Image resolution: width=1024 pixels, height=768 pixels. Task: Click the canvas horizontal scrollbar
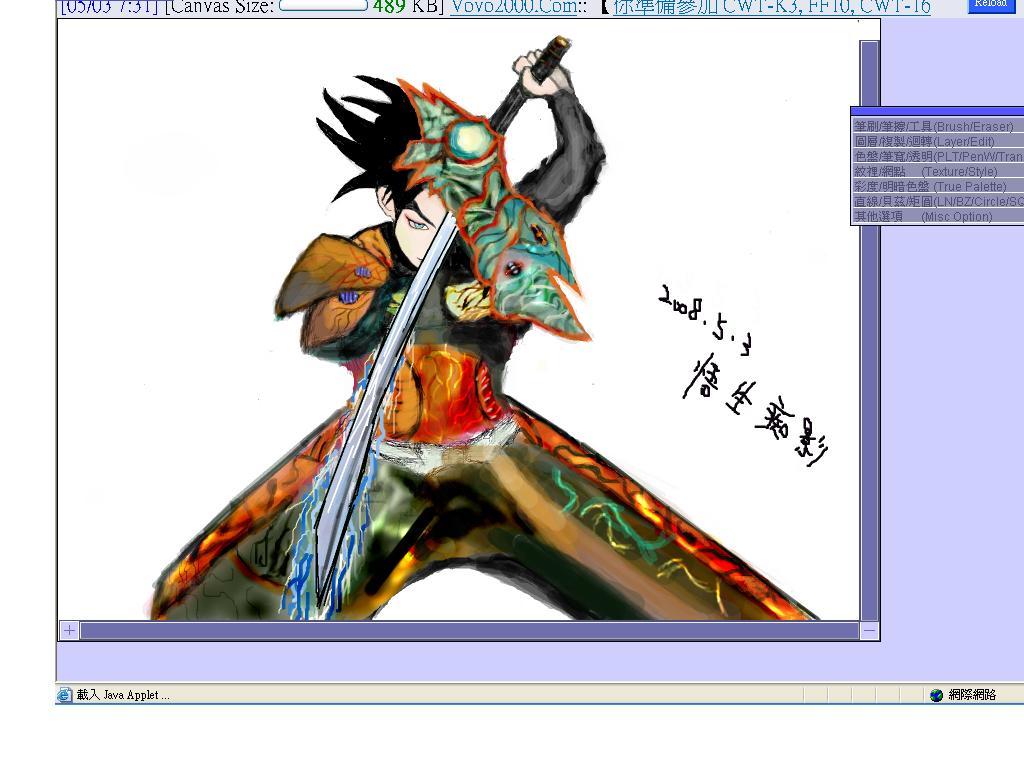(x=469, y=630)
